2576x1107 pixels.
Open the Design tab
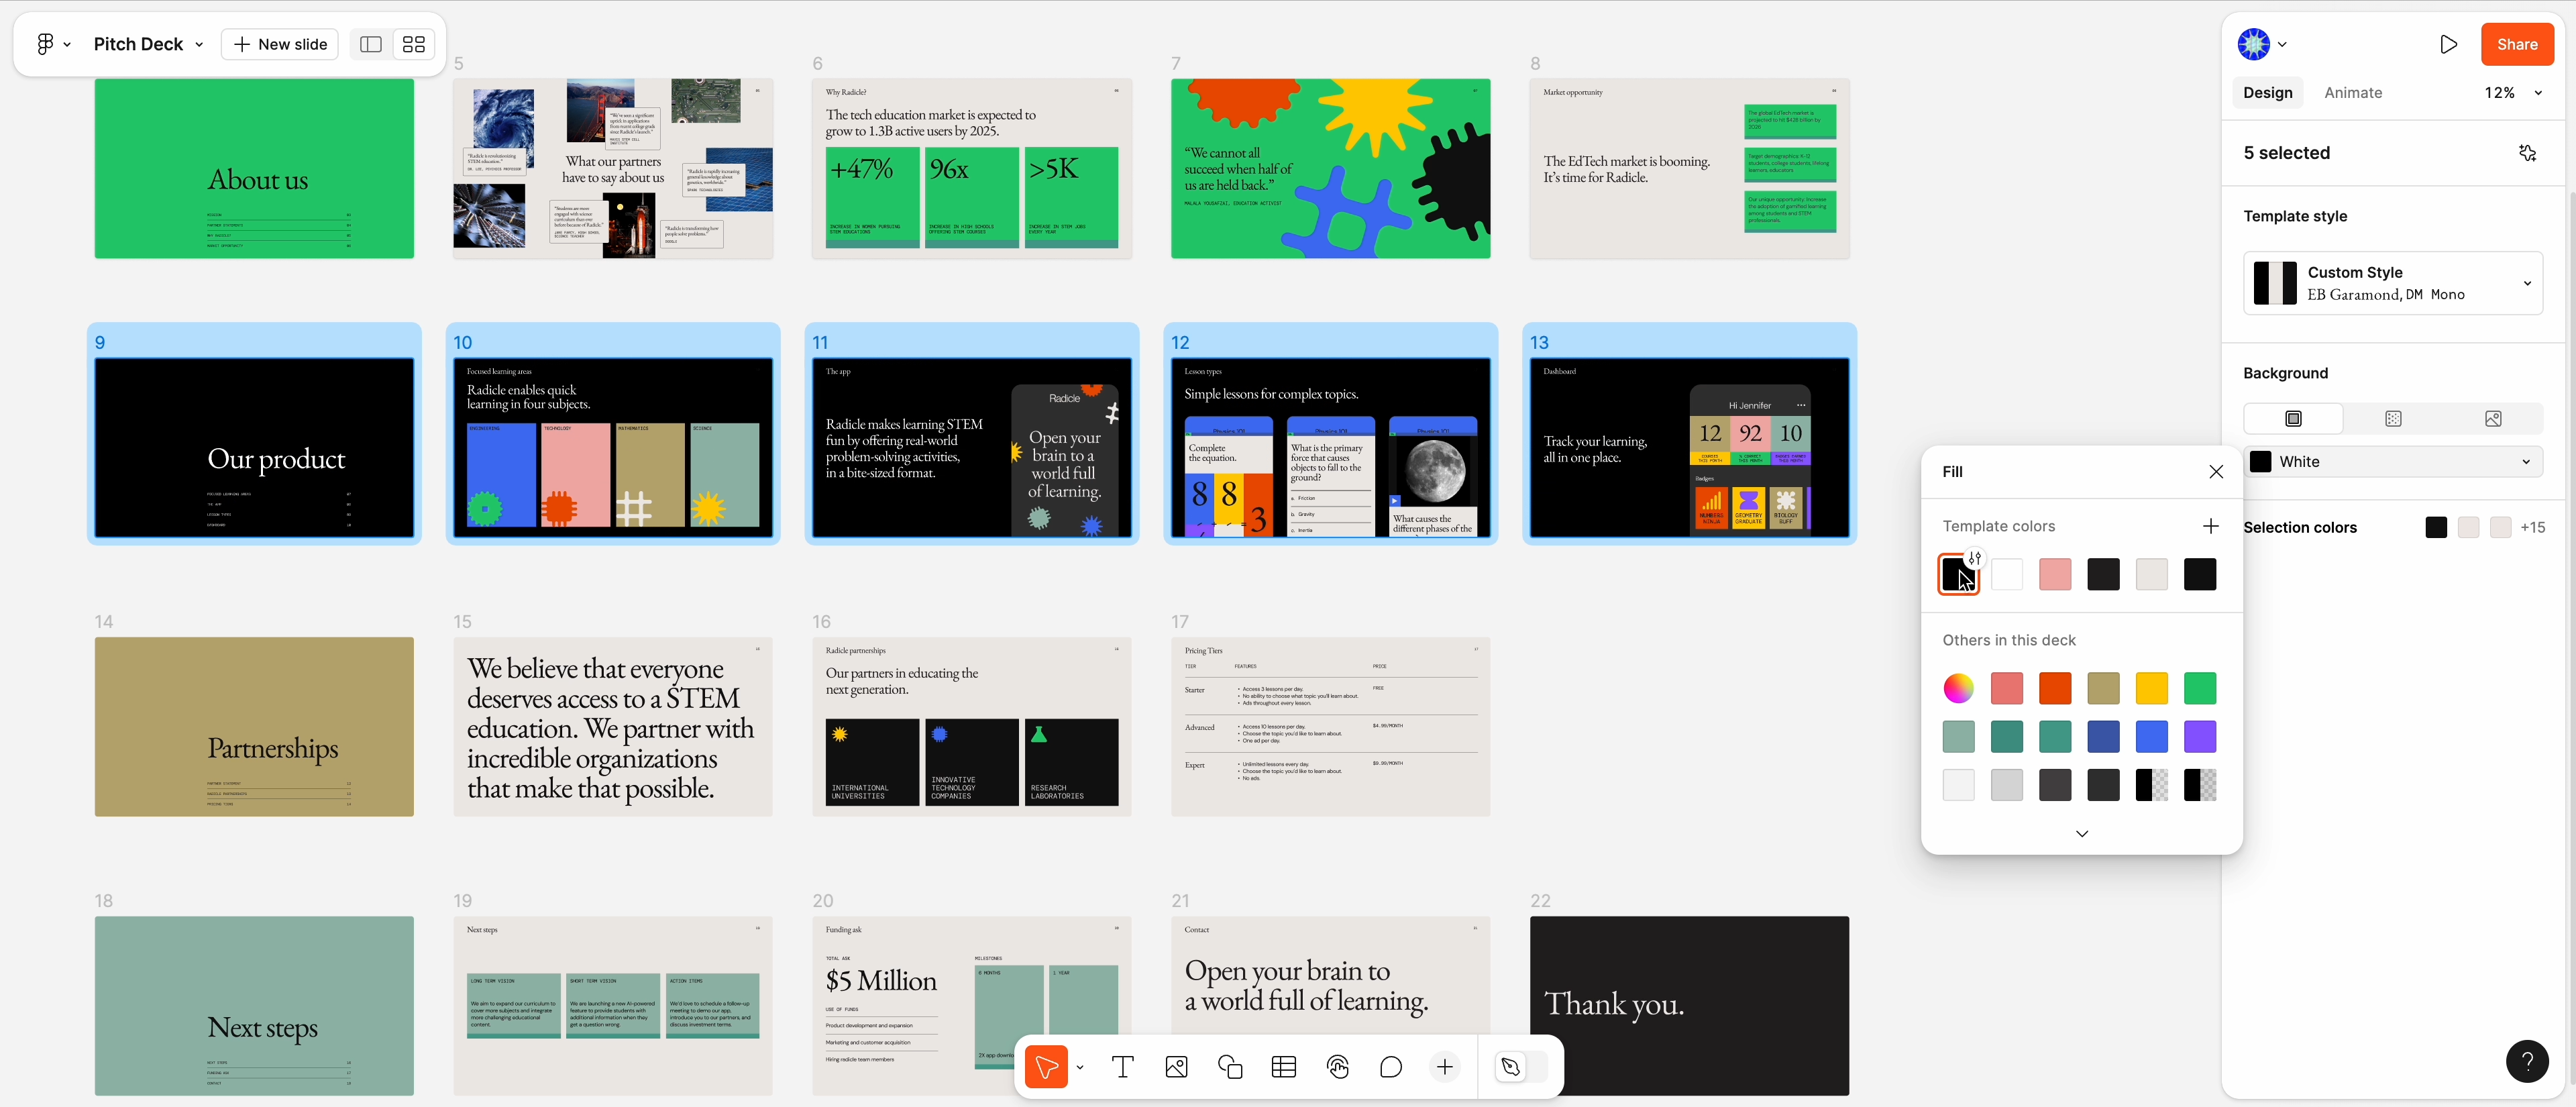click(x=2267, y=93)
